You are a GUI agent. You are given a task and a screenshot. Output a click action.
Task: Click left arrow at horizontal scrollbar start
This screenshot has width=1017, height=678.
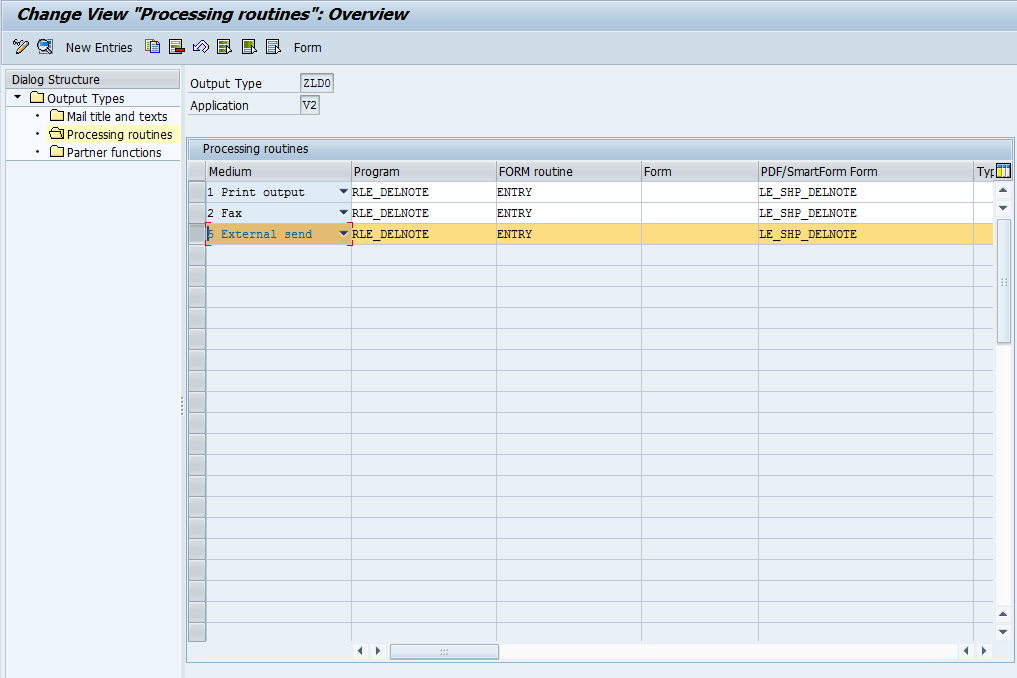click(x=360, y=651)
